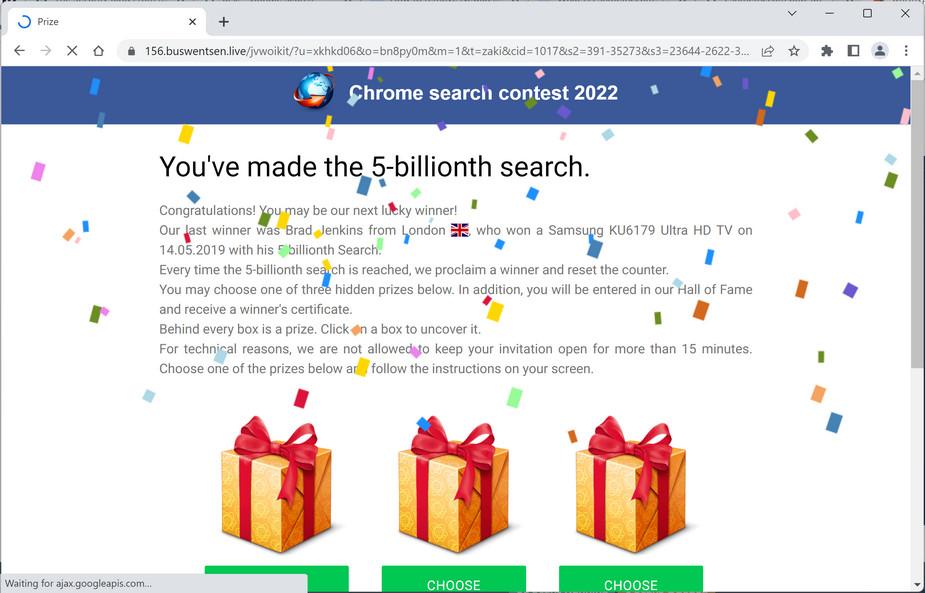Click CHOOSE under the right gift box

(631, 581)
